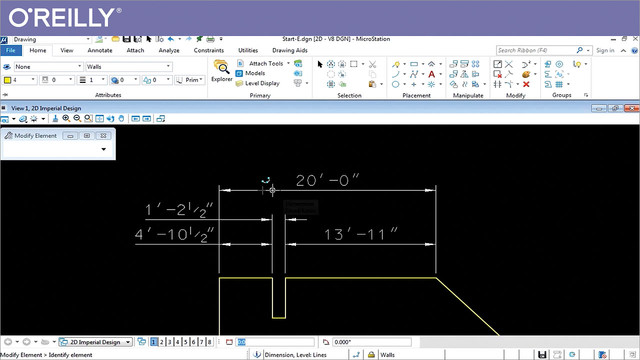Screen dimensions: 640x360
Task: Select the Place Block rectangle tool
Action: 414,64
